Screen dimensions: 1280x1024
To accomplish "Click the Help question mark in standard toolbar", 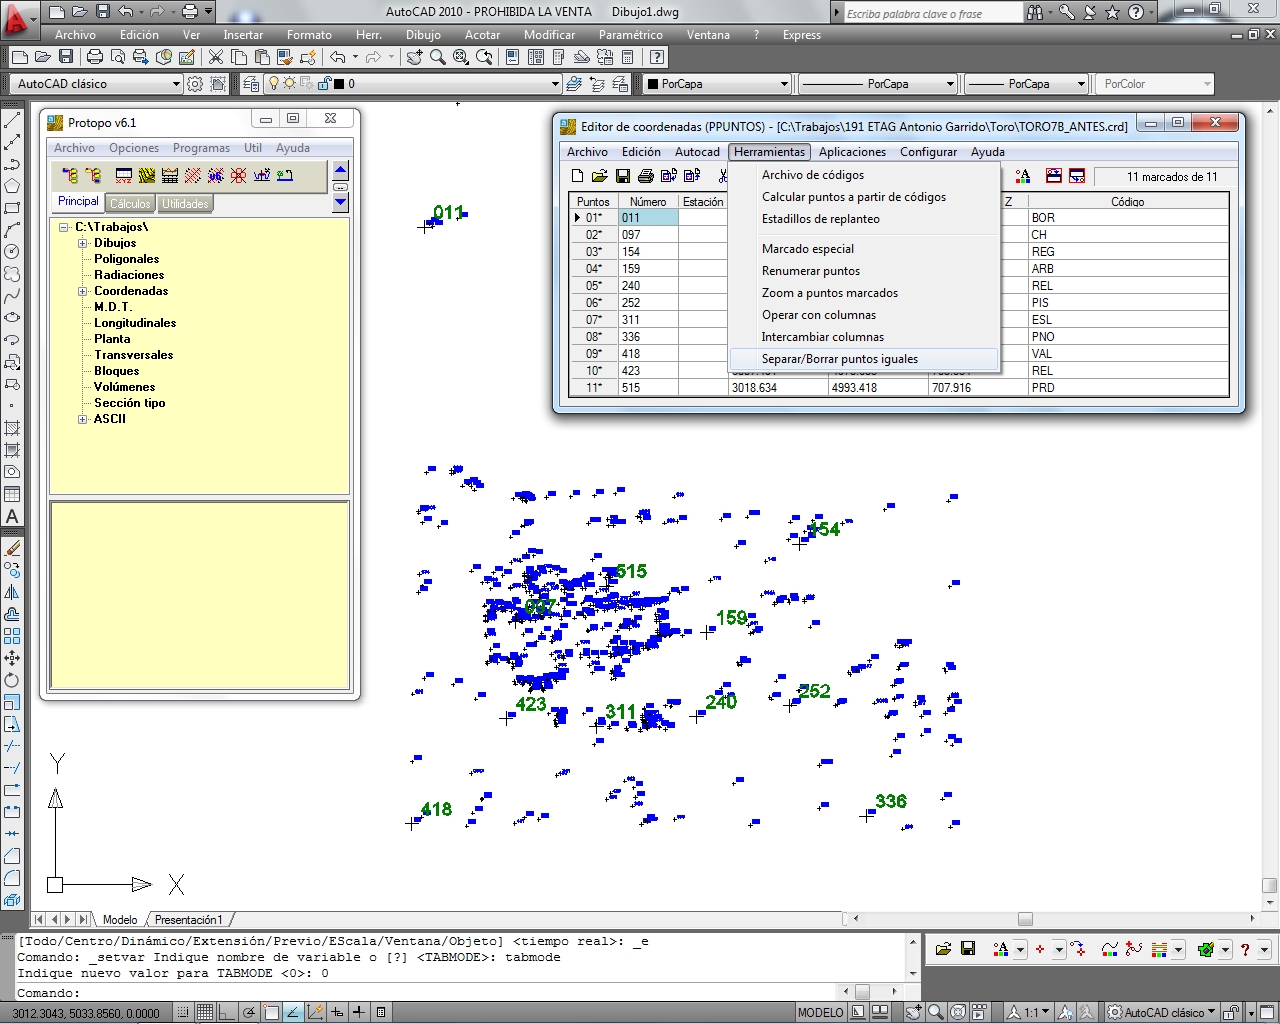I will [657, 57].
